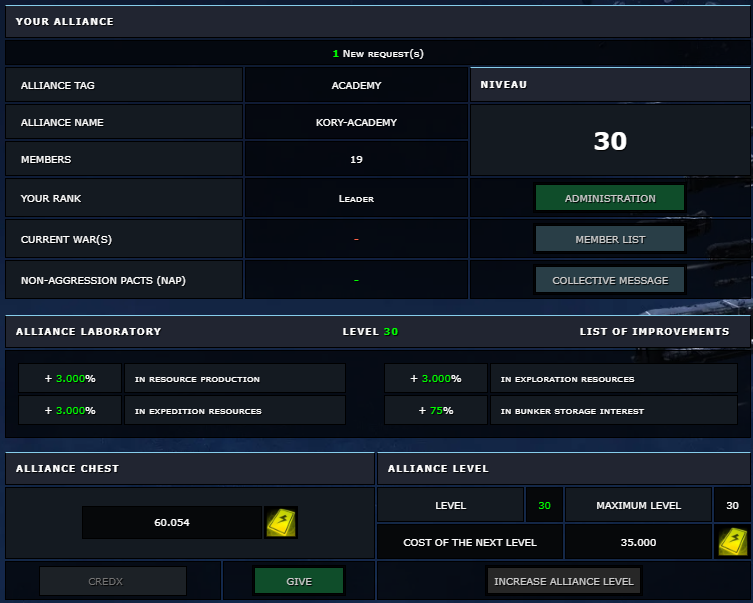Click the energy card icon beside next level cost
753x603 pixels.
pyautogui.click(x=733, y=542)
